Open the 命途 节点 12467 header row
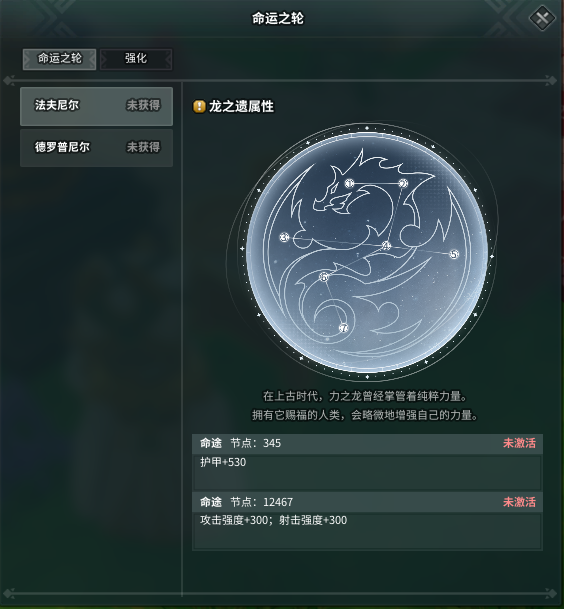Image resolution: width=564 pixels, height=609 pixels. click(367, 502)
